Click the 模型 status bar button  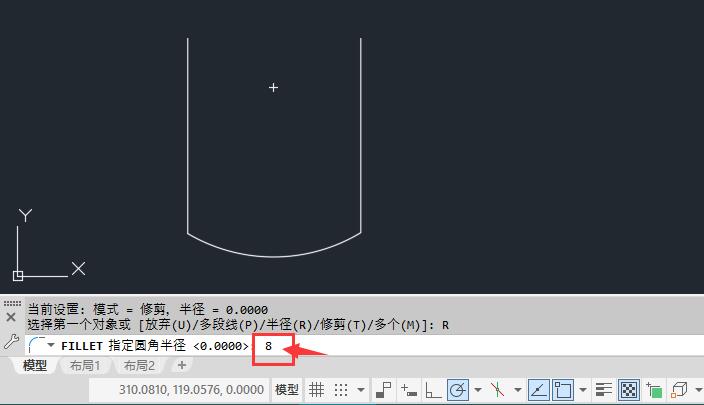[287, 390]
